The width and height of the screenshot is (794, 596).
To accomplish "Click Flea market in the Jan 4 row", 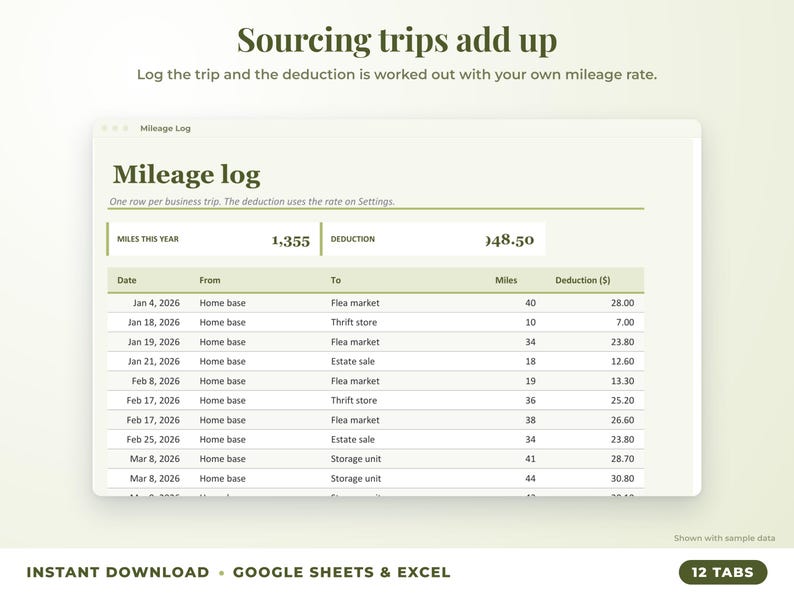I will point(355,303).
